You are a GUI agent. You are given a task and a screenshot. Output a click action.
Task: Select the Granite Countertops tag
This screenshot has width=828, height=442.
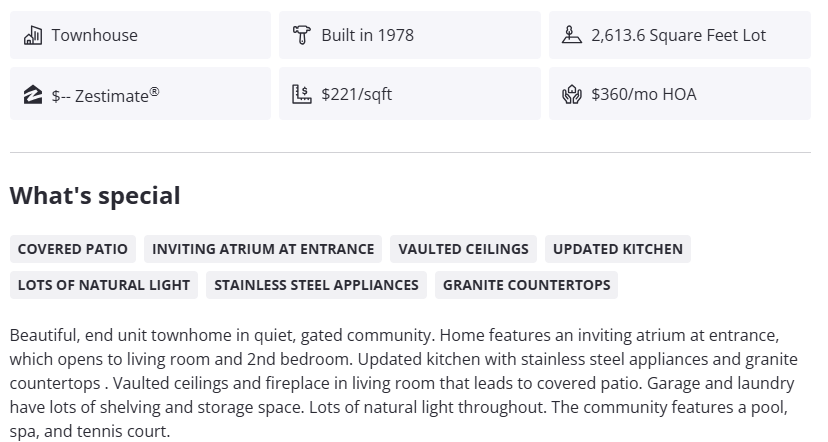click(526, 285)
